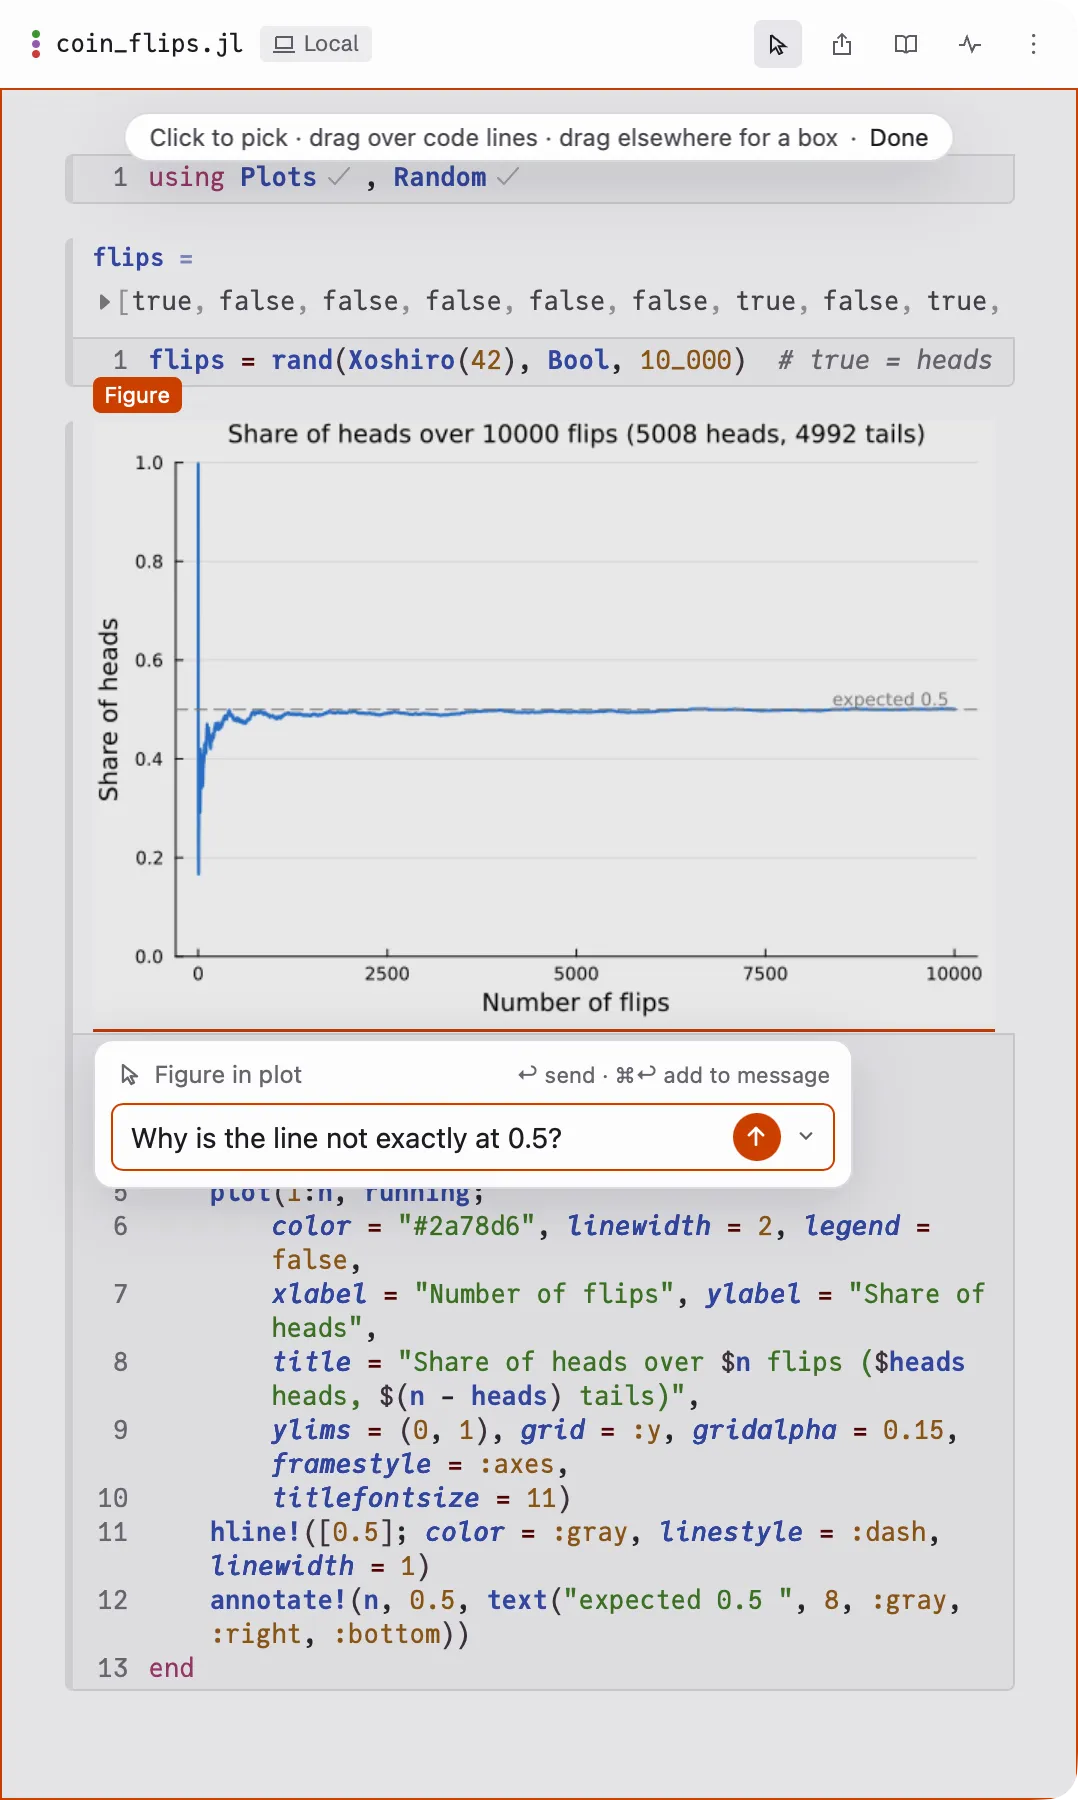Click the 'end' keyword on line 13
Image resolution: width=1078 pixels, height=1800 pixels.
click(171, 1668)
